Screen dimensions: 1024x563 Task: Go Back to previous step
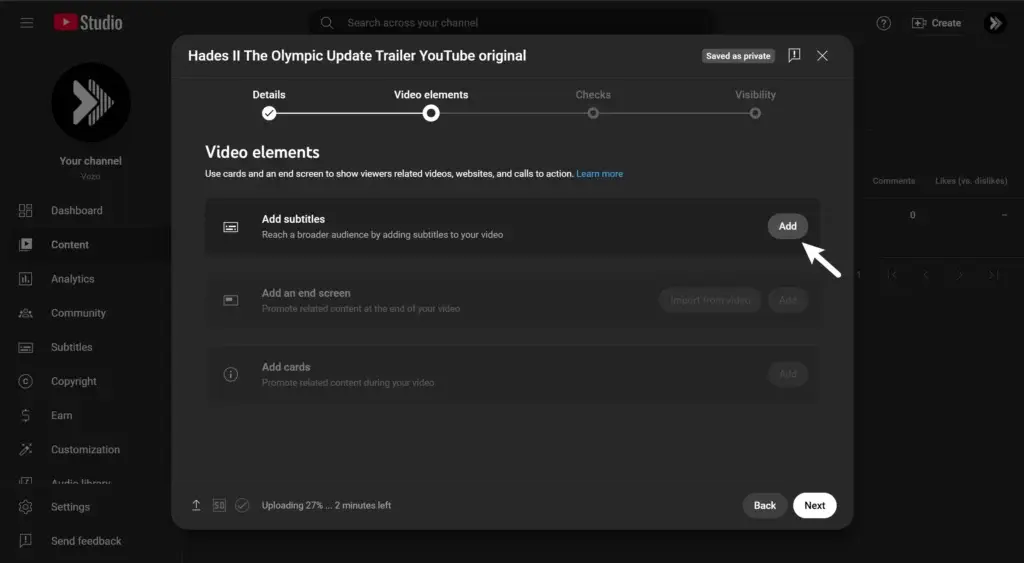[765, 505]
